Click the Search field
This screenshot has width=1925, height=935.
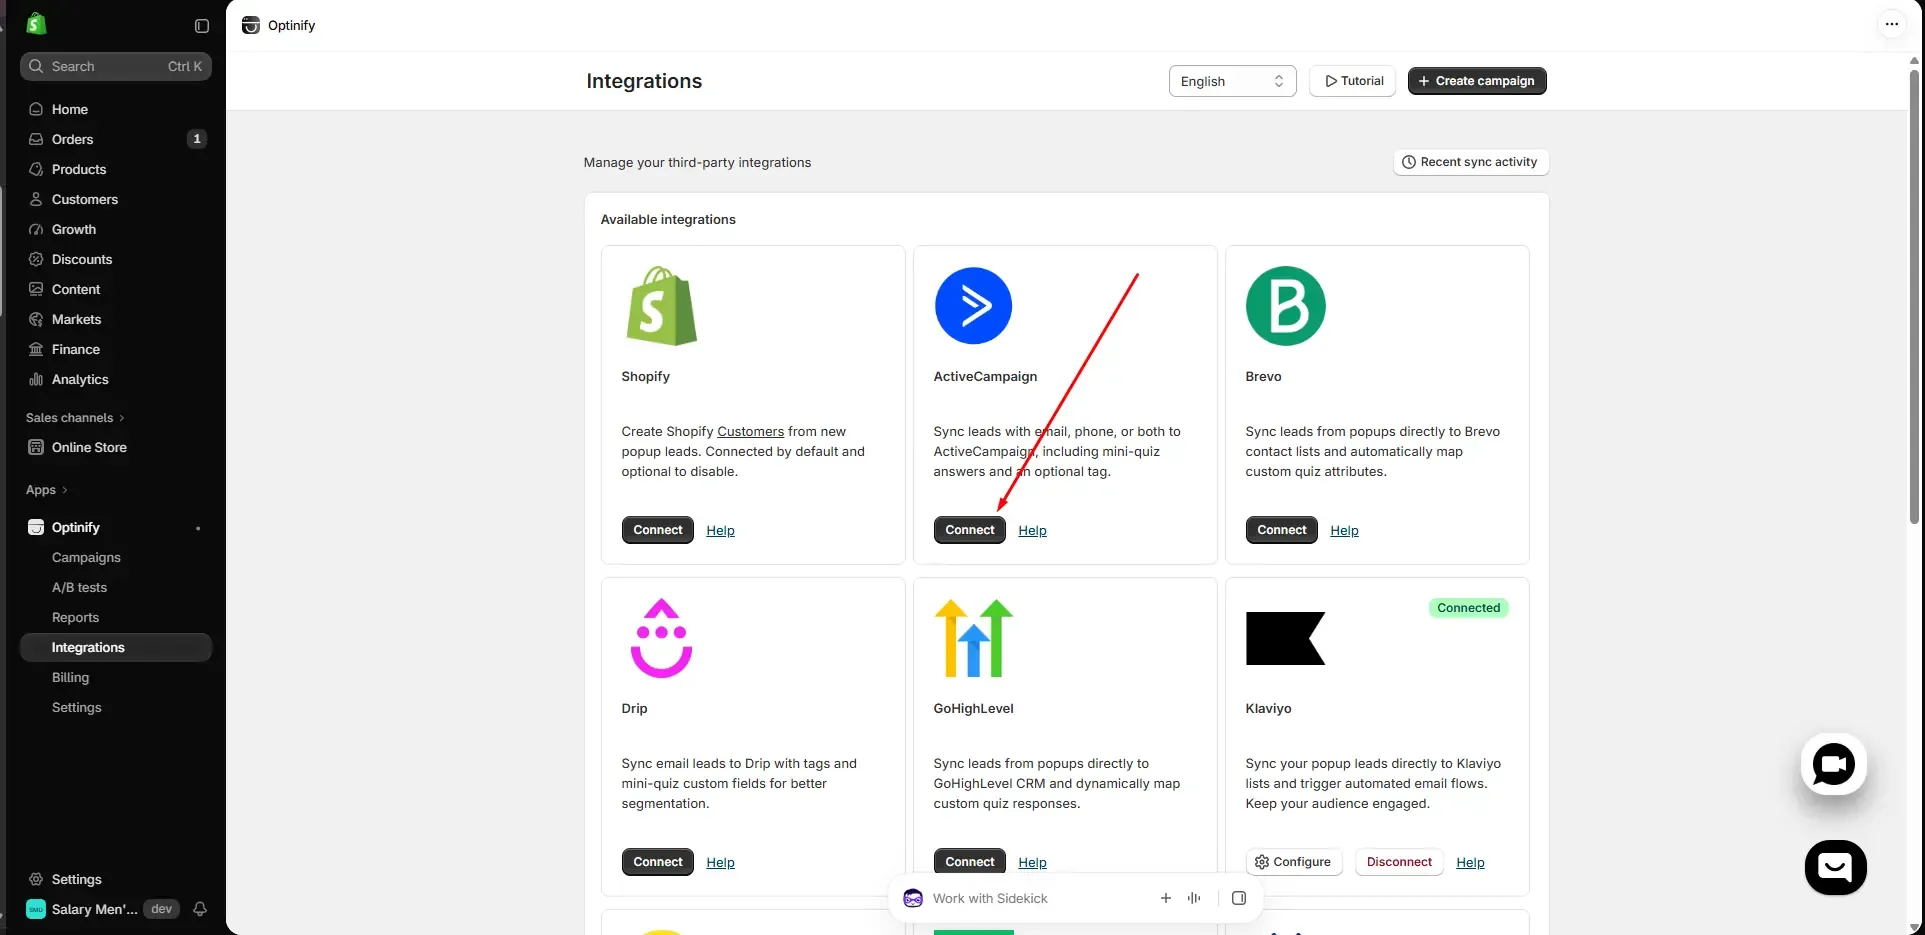(x=116, y=66)
